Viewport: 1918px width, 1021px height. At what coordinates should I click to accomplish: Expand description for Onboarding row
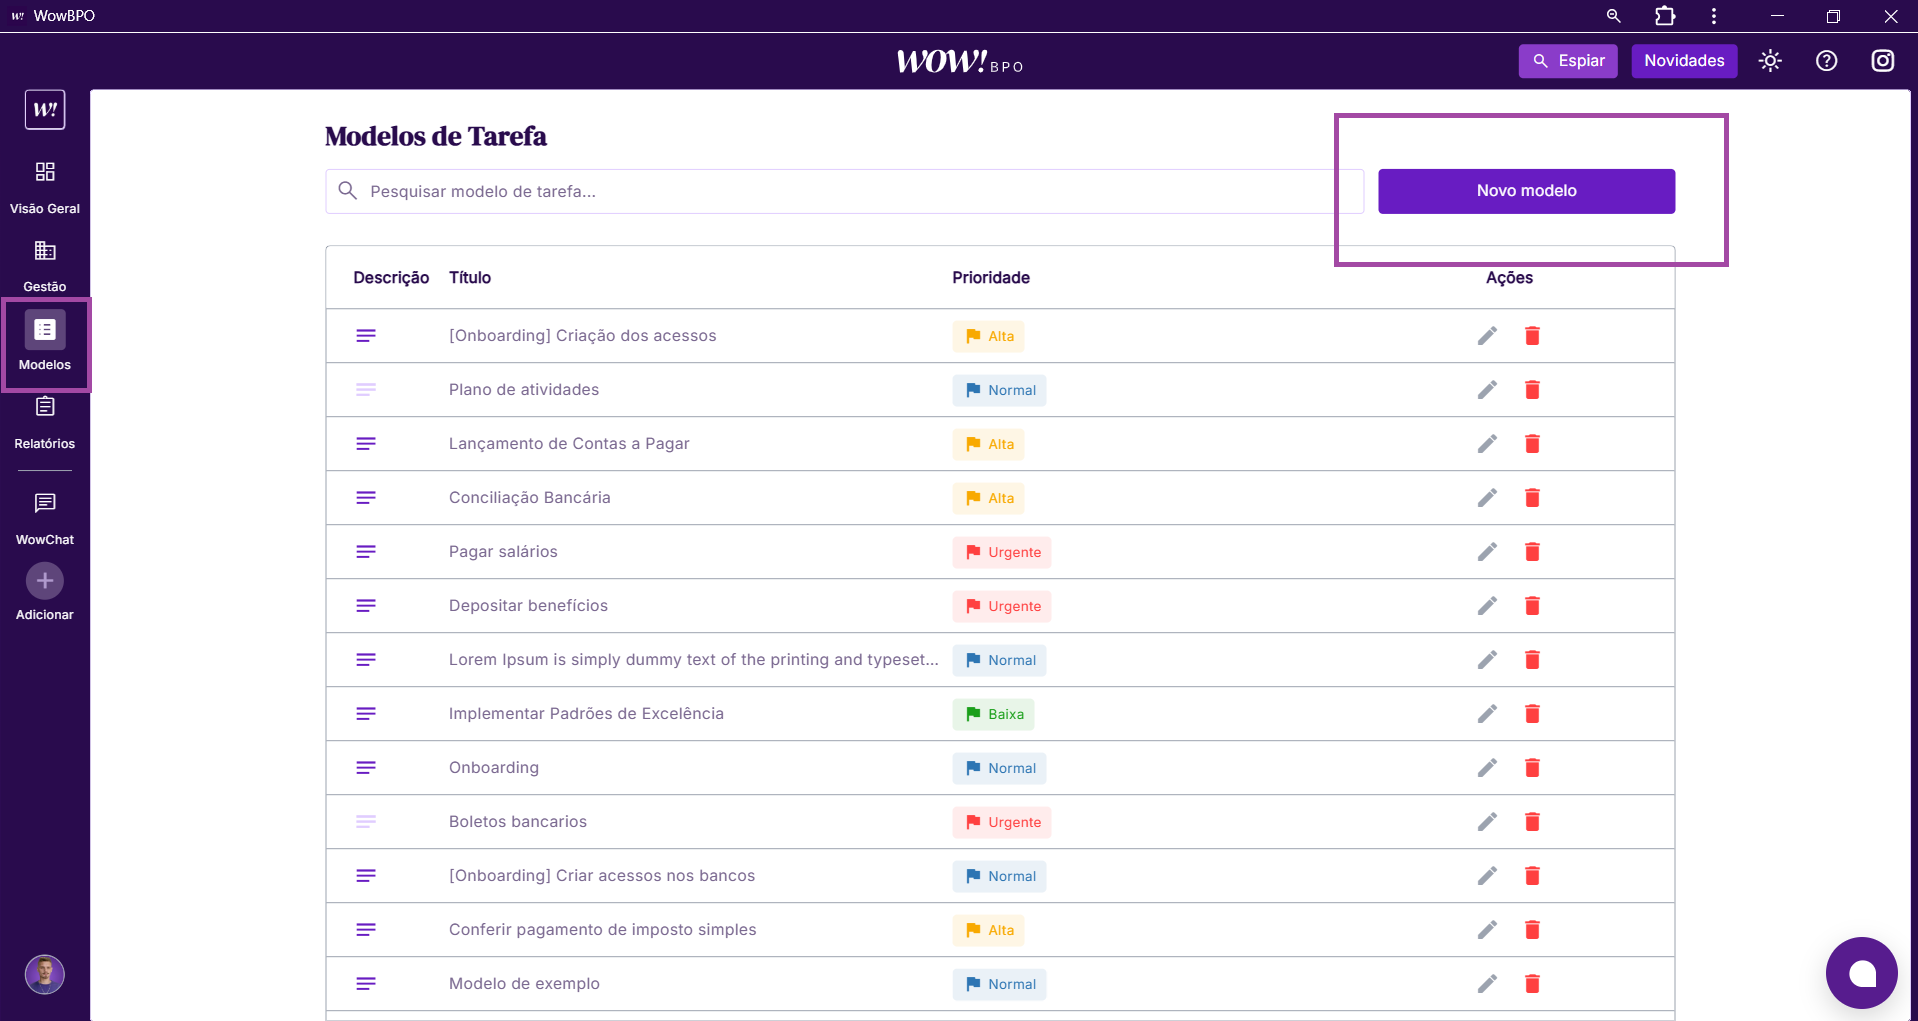(366, 768)
